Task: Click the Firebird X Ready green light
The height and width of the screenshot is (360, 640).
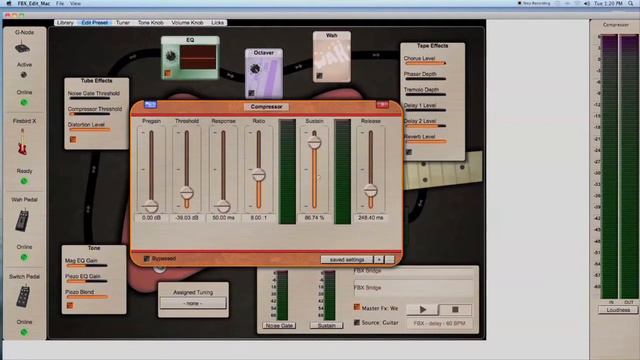Action: (24, 181)
